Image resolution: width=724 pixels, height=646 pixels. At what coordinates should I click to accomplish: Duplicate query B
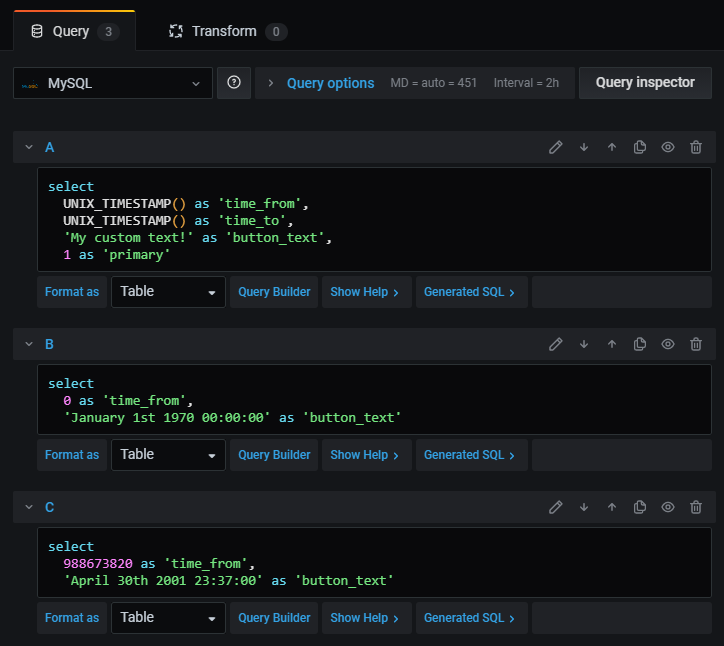point(640,344)
